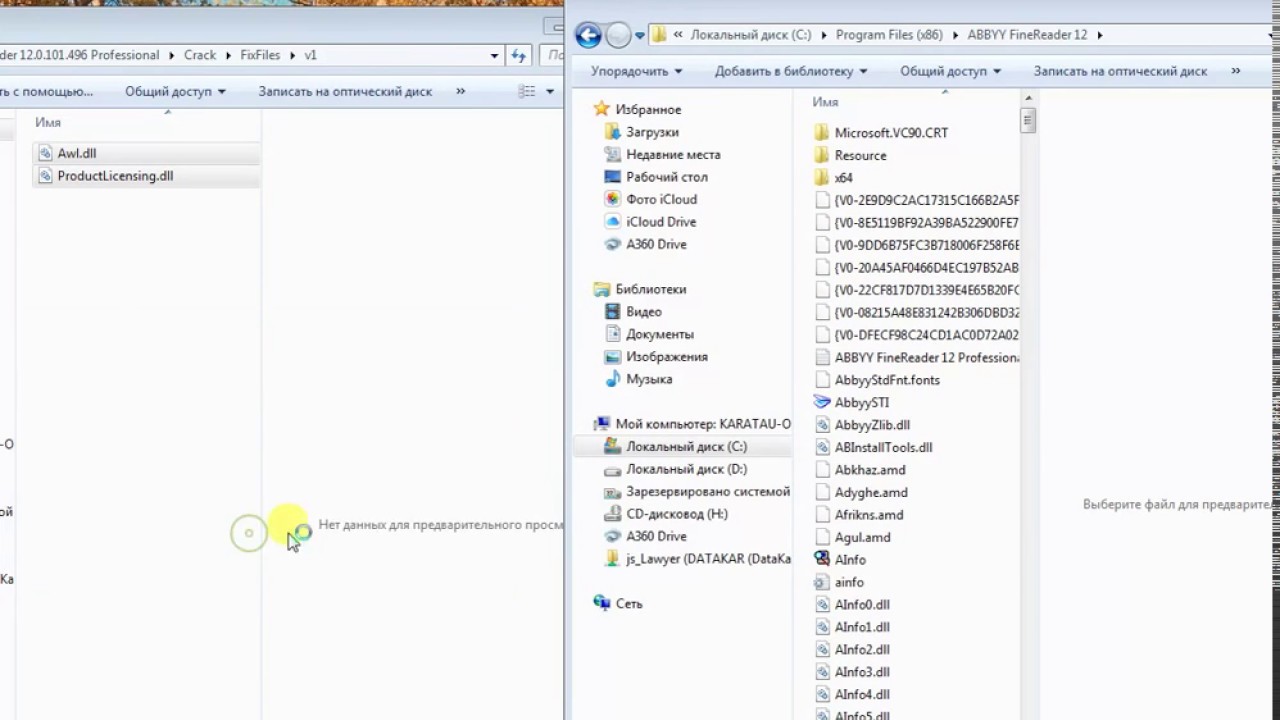
Task: Select Сеть in the navigation pane
Action: (x=629, y=604)
